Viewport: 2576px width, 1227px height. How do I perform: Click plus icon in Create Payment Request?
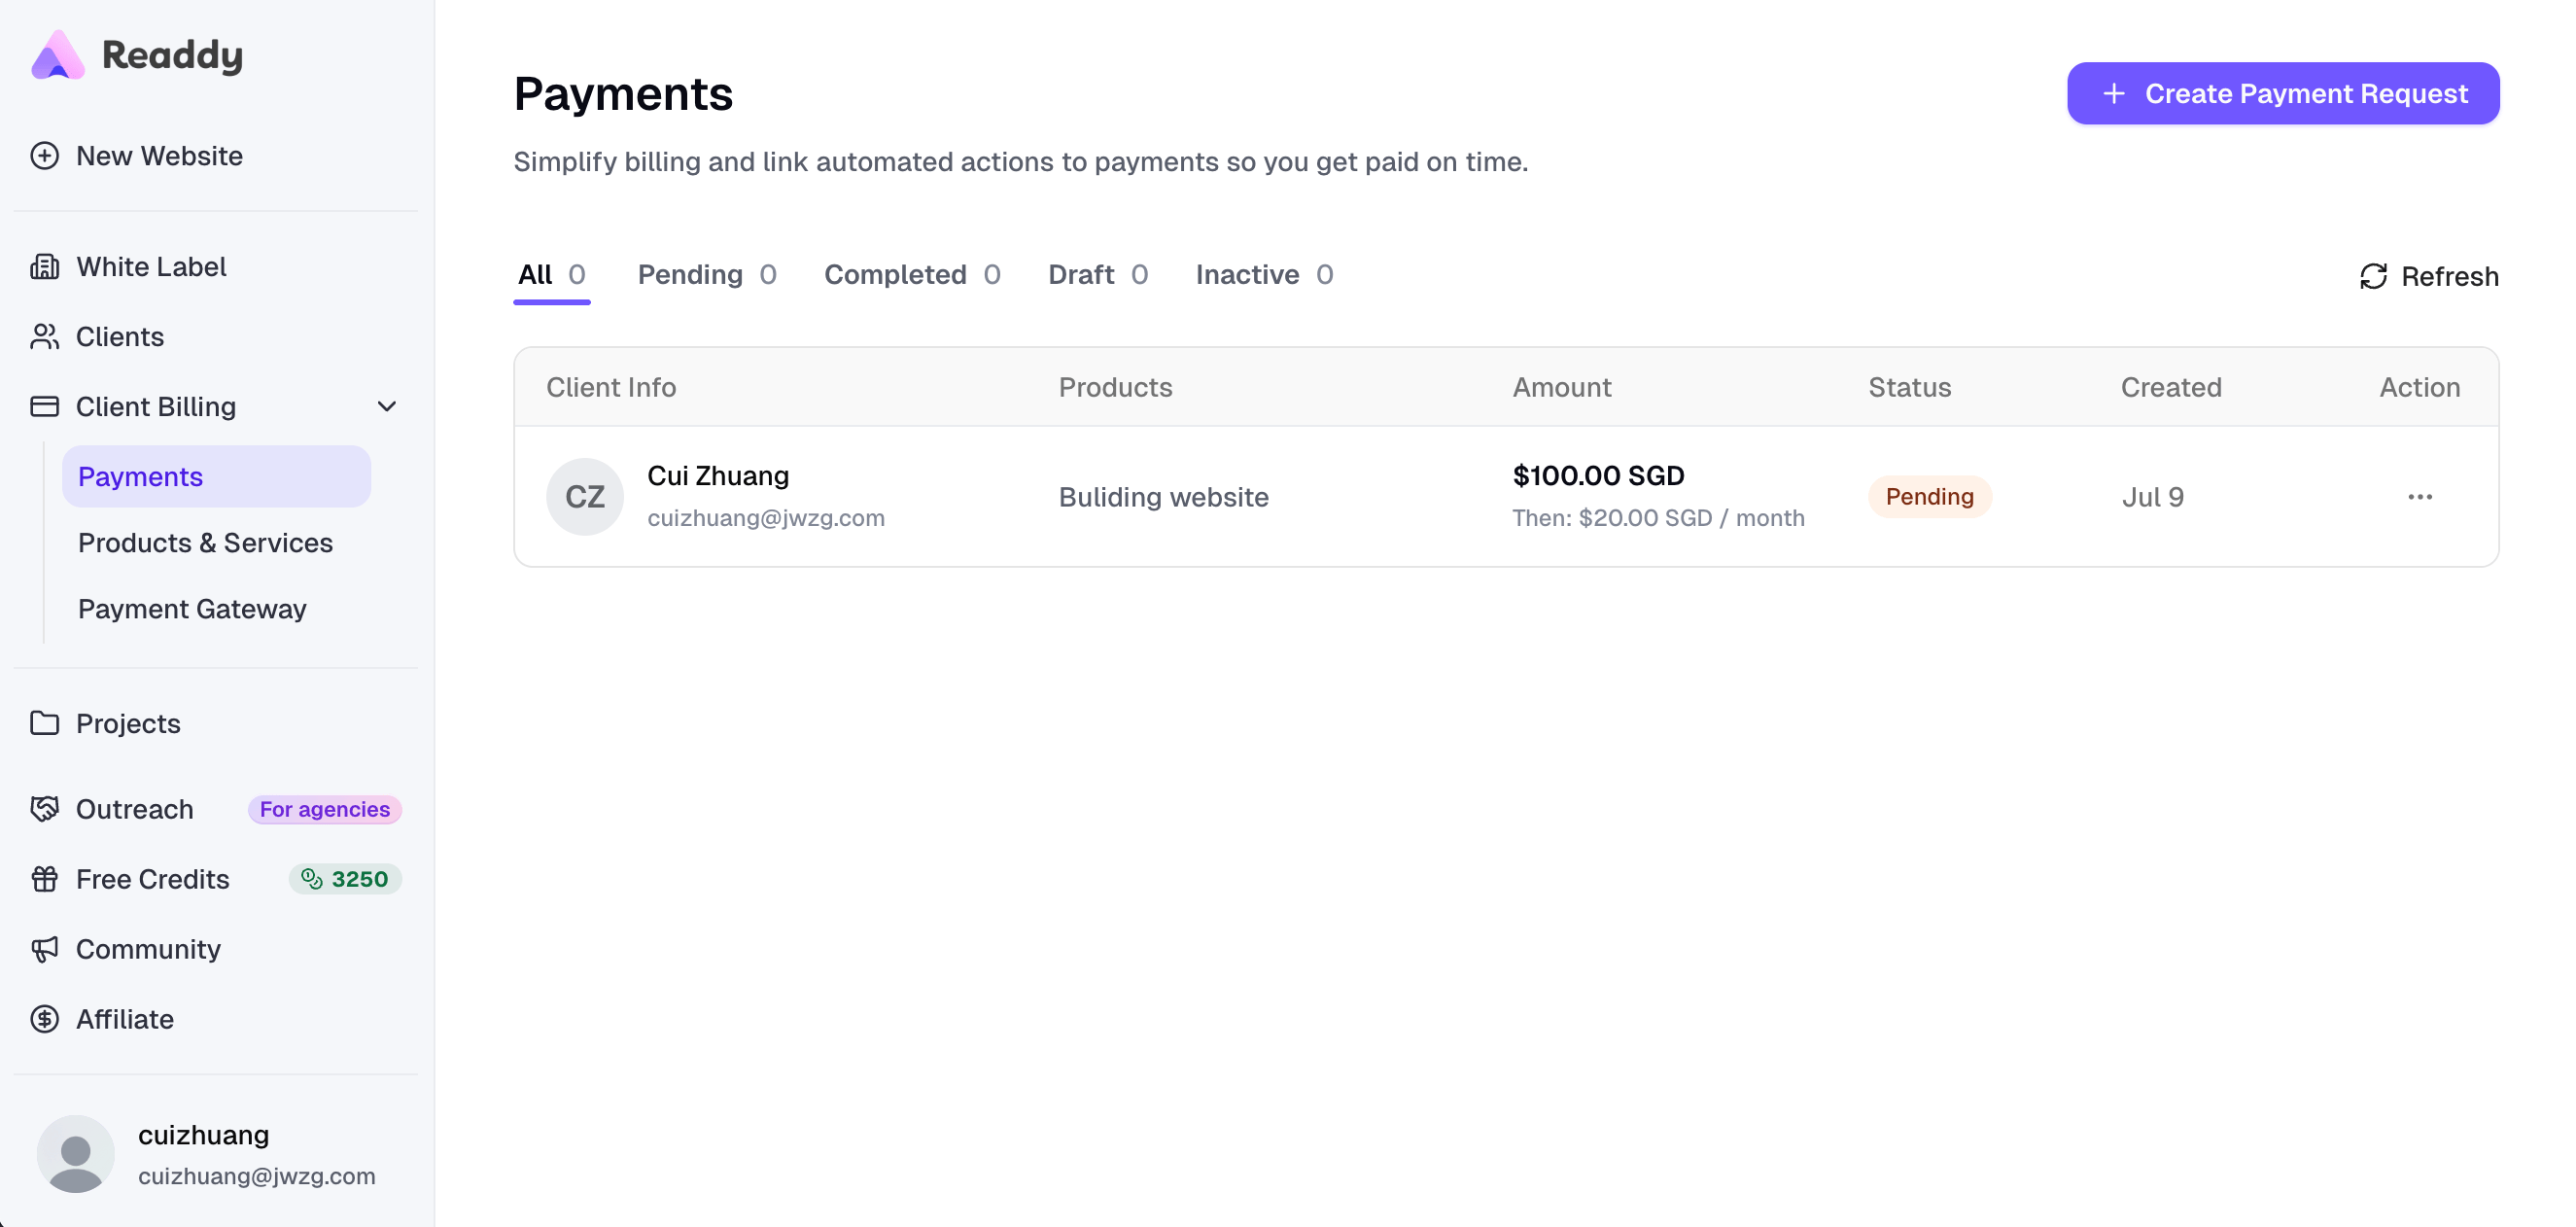[x=2113, y=94]
